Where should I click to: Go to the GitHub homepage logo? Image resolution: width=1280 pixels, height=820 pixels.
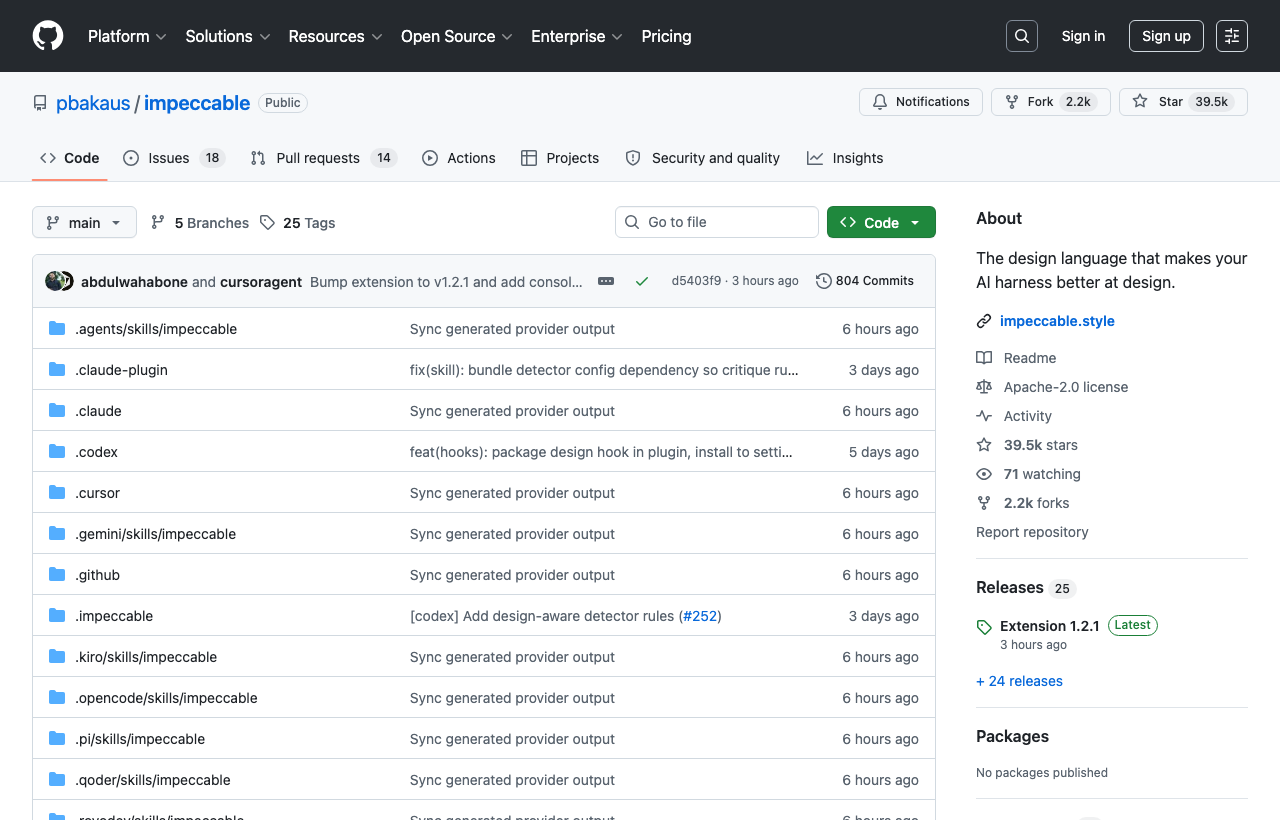[x=48, y=36]
